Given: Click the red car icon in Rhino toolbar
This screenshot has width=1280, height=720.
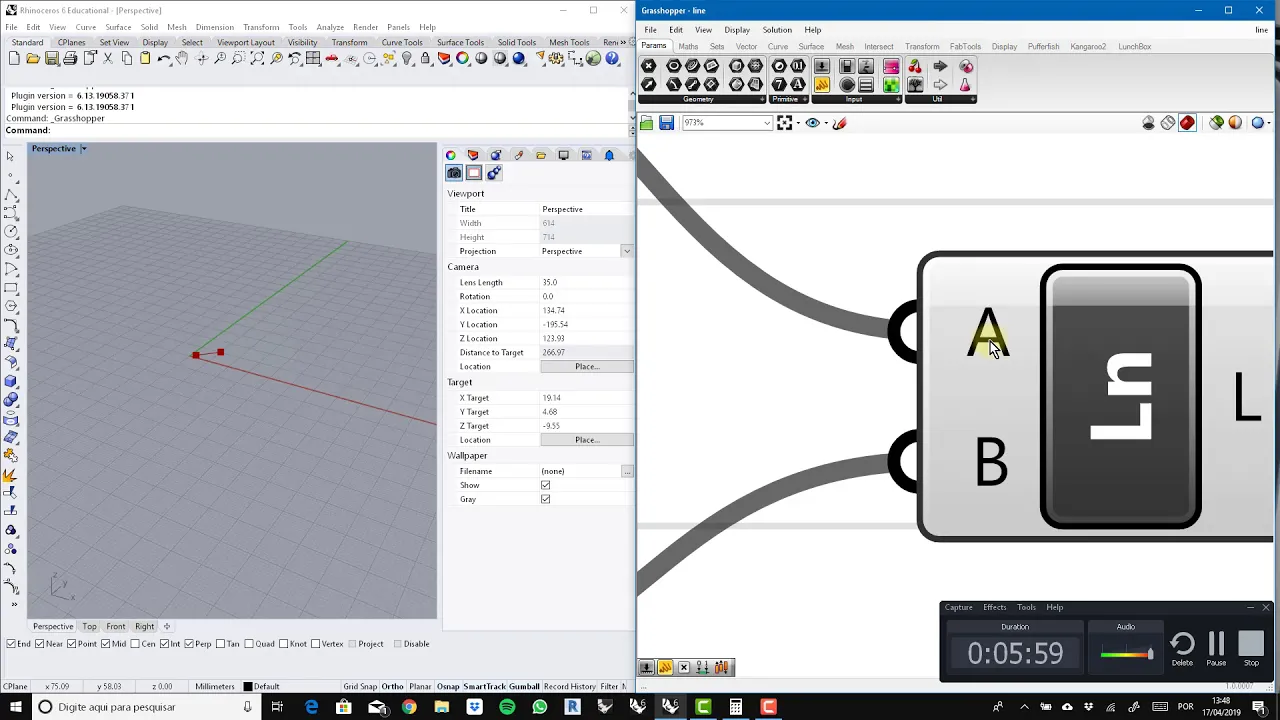Looking at the screenshot, I should (332, 58).
